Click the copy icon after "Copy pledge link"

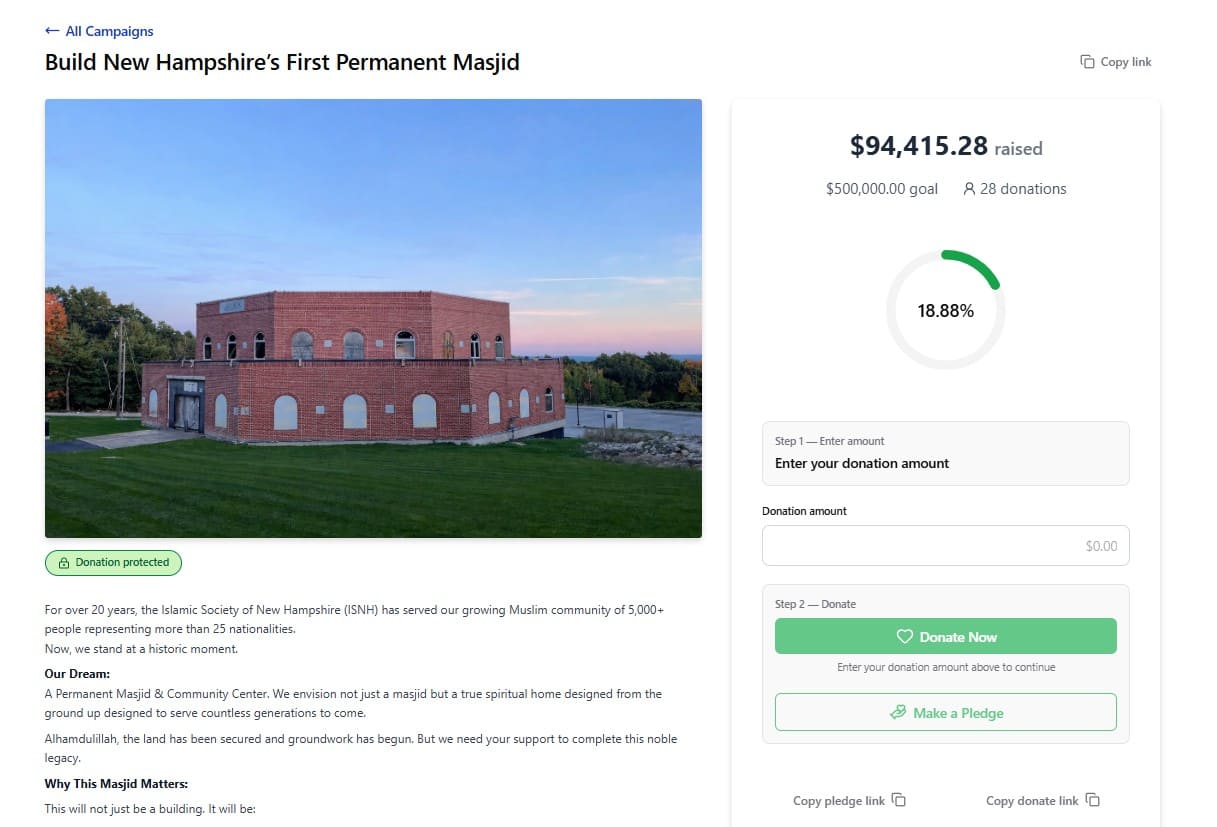coord(899,800)
